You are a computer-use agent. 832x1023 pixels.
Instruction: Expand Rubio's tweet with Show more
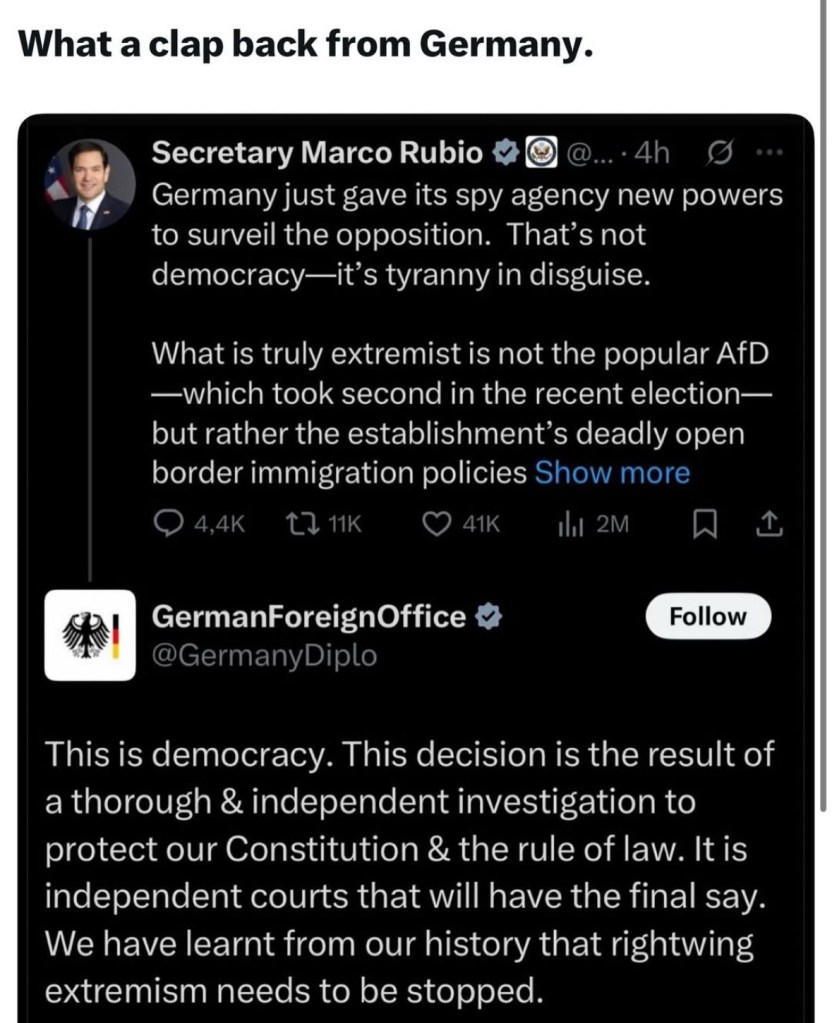click(612, 473)
